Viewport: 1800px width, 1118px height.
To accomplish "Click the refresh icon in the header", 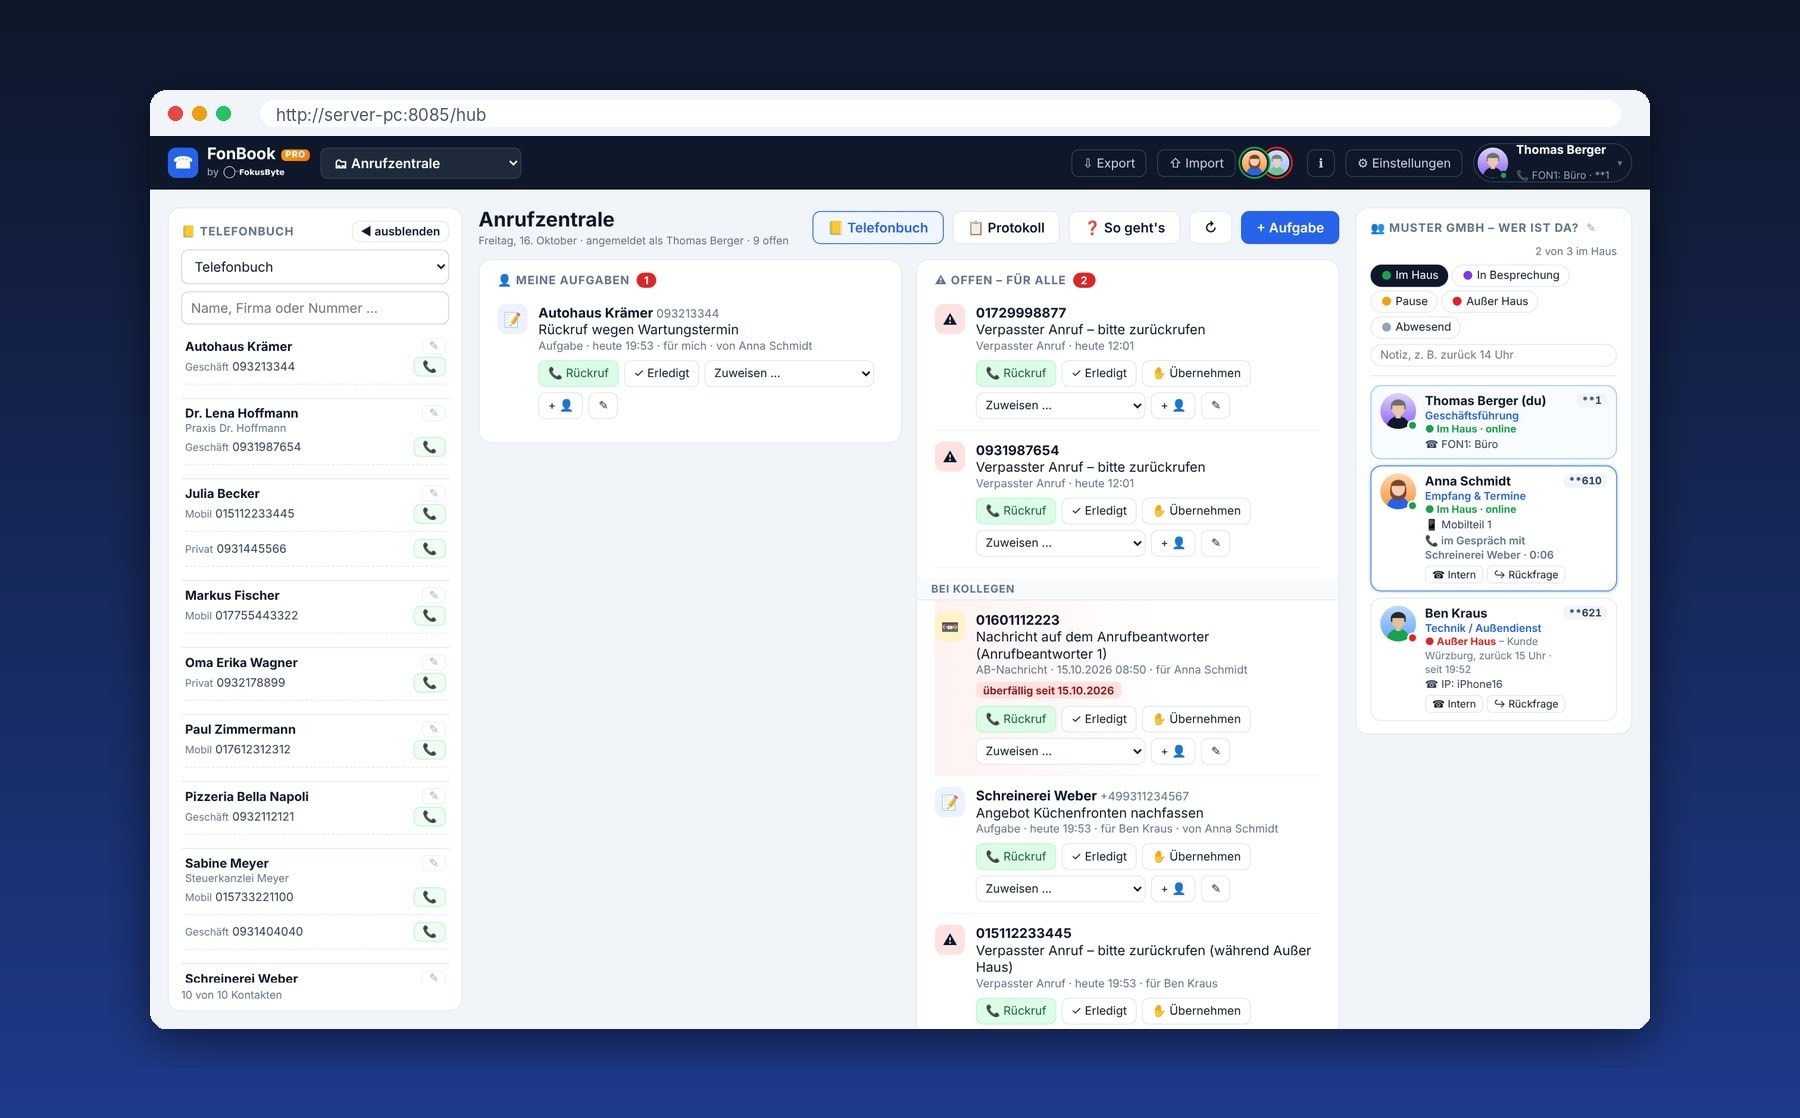I will (1210, 227).
